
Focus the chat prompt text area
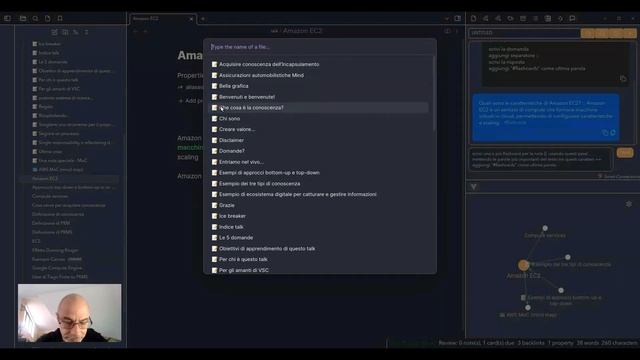click(541, 159)
